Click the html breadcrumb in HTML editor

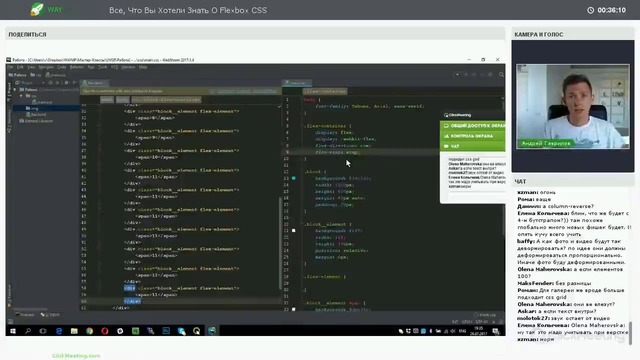tap(107, 100)
